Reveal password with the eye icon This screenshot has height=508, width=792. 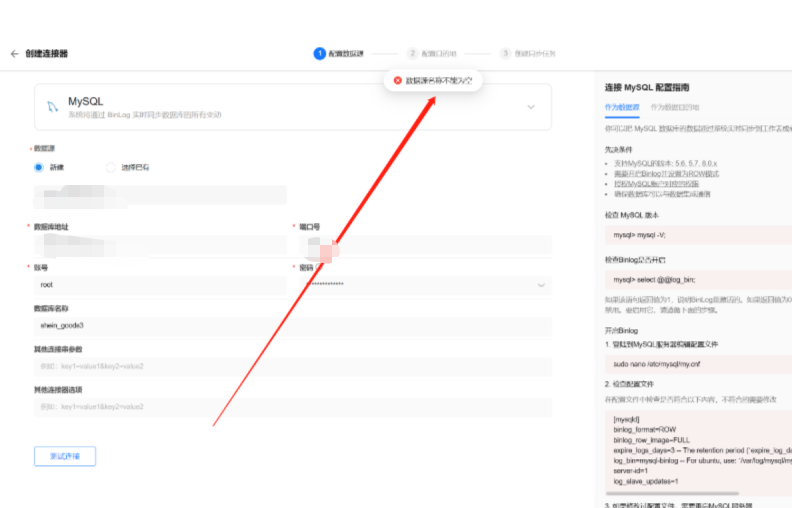pos(541,285)
